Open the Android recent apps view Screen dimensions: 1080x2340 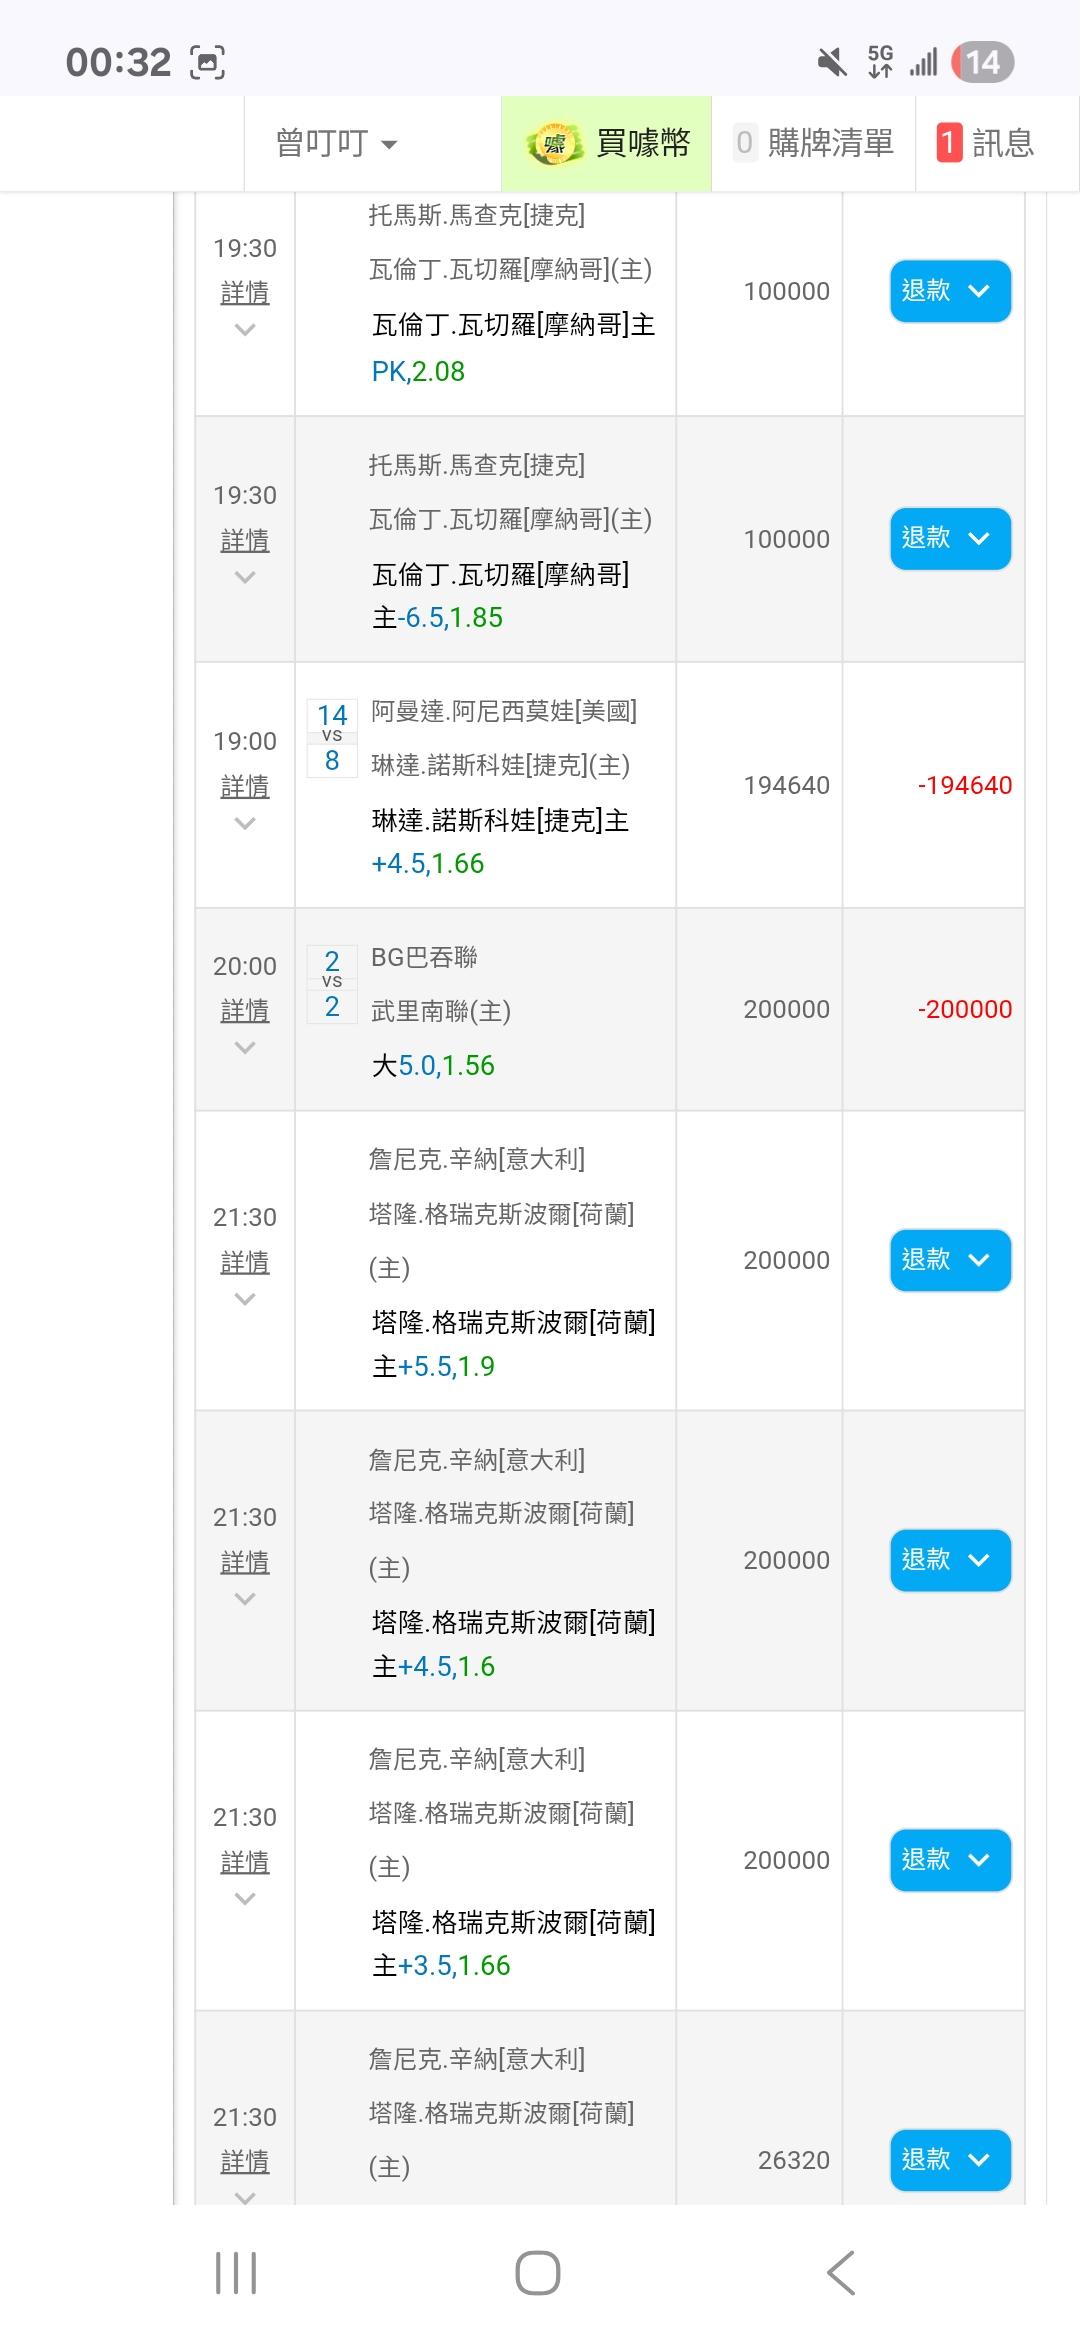click(x=236, y=2273)
